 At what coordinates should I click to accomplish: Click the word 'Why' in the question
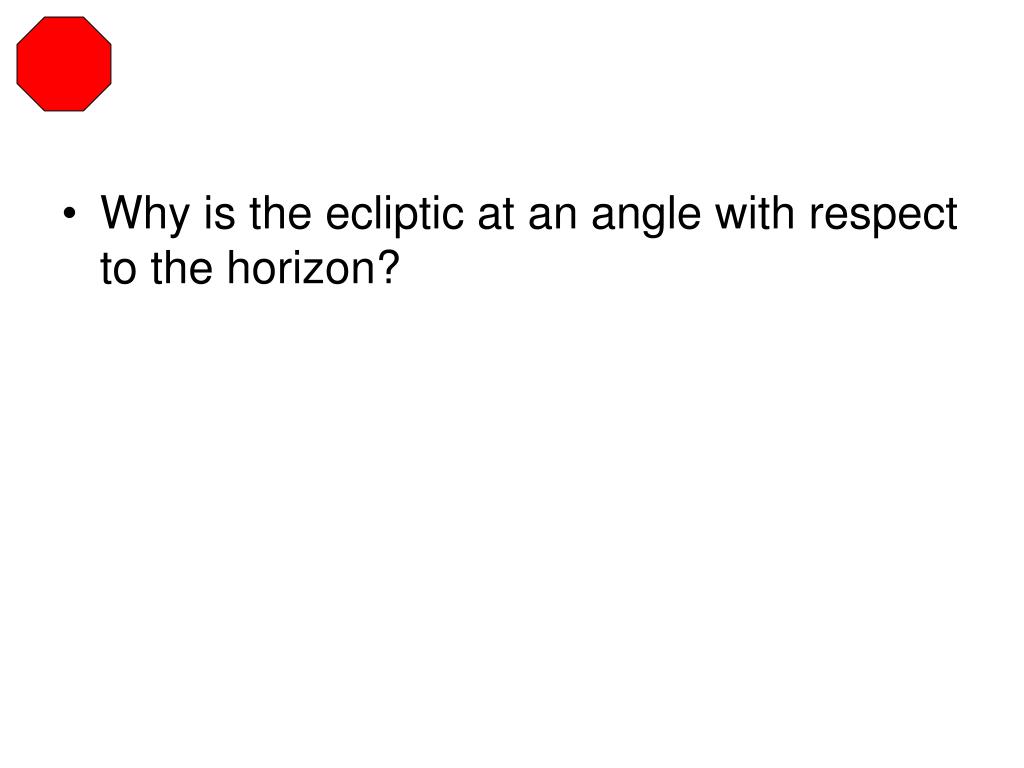pos(146,215)
